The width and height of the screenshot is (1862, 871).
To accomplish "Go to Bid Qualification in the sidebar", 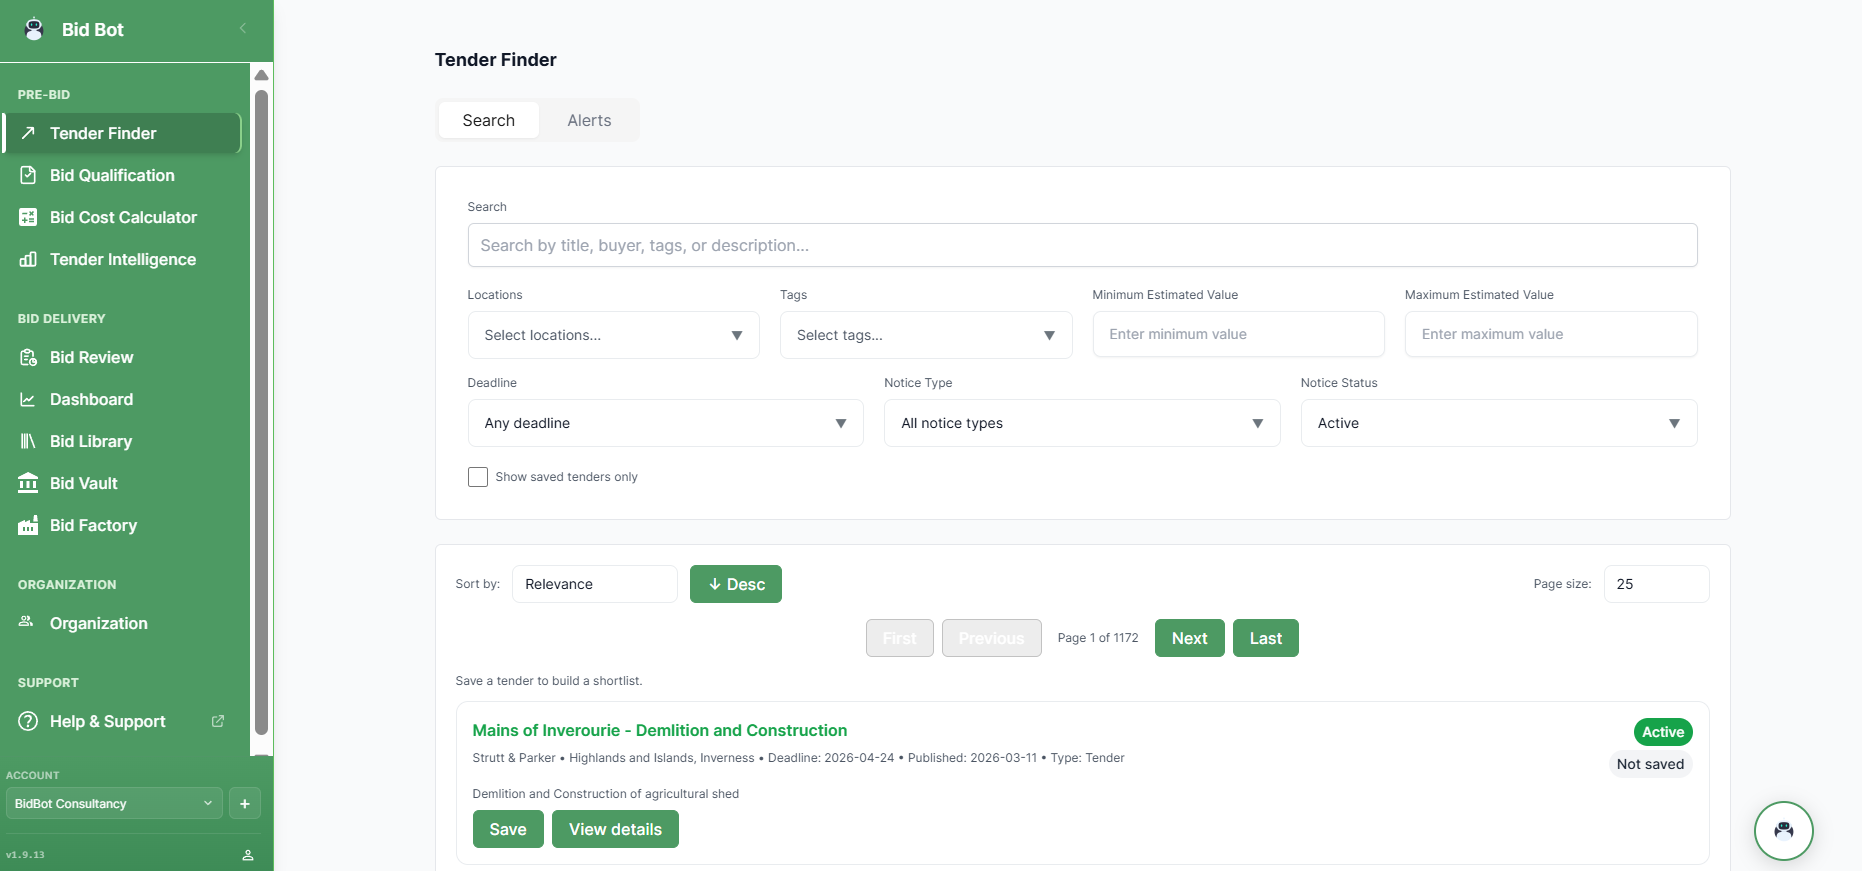I will tap(112, 175).
